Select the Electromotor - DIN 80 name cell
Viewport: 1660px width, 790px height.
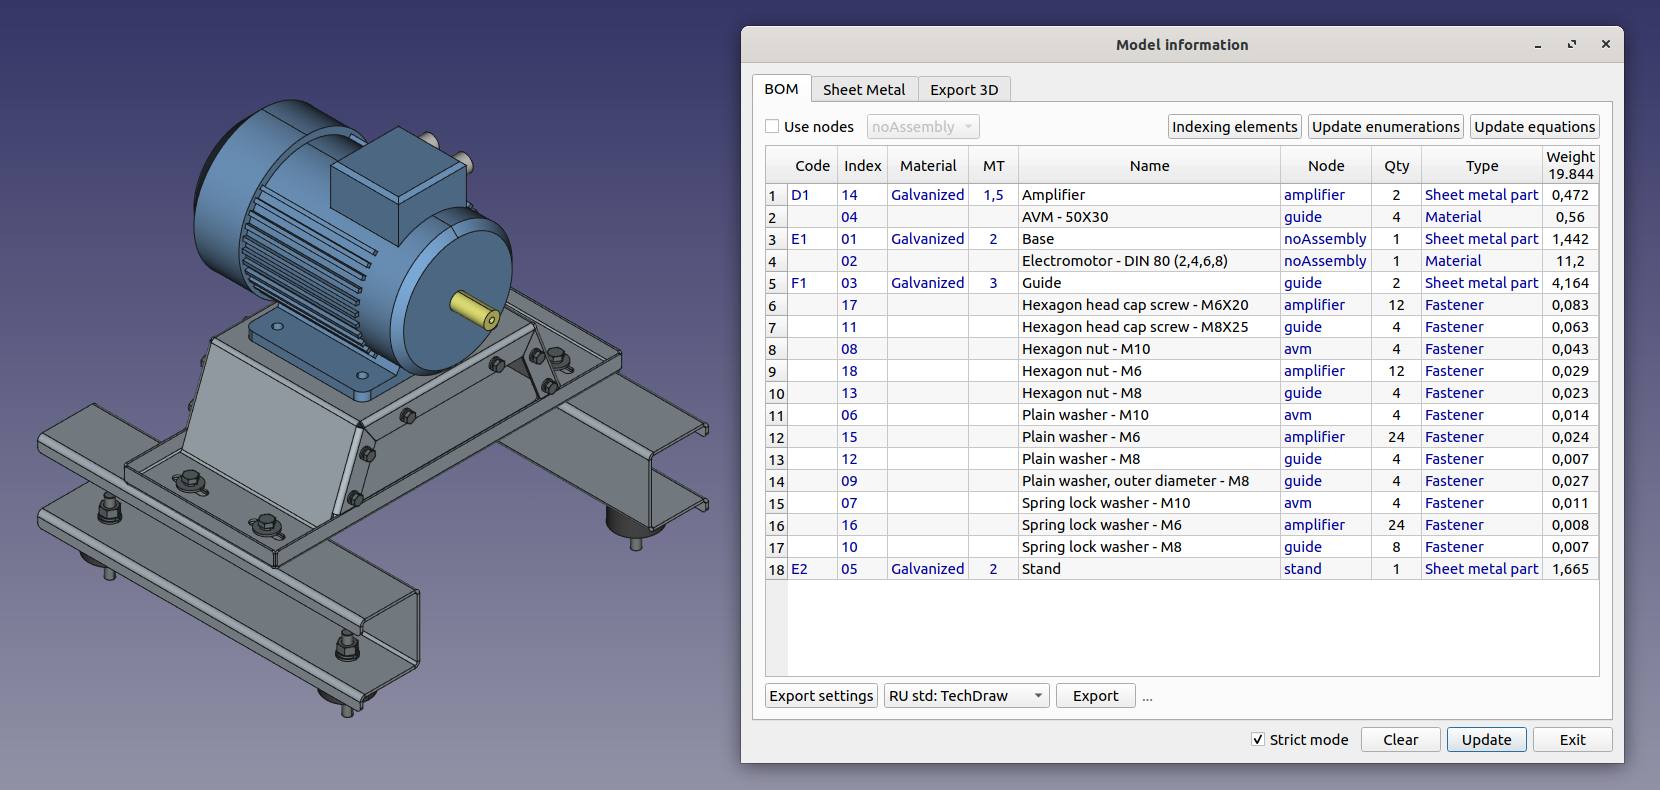[1124, 261]
